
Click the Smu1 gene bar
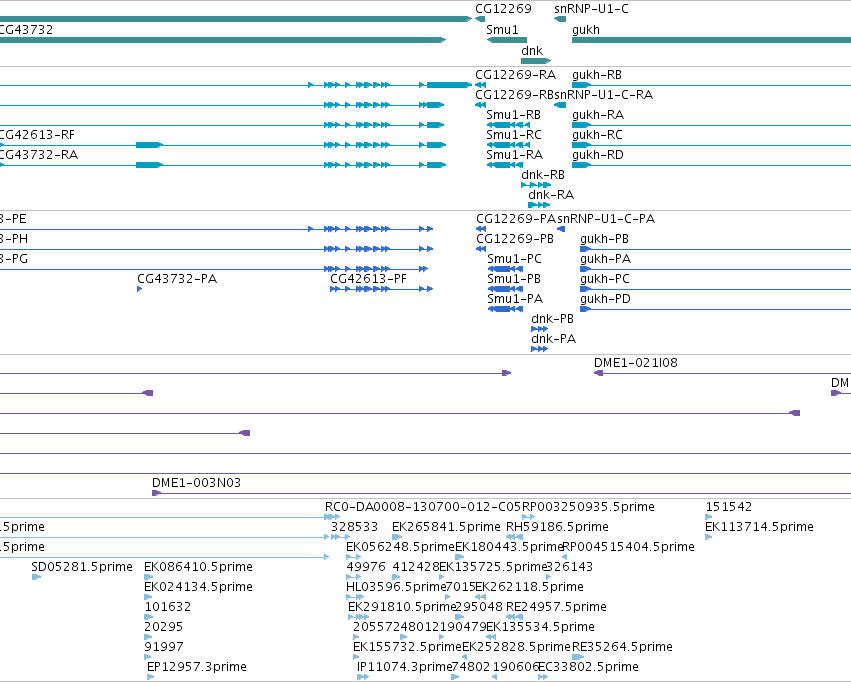coord(507,40)
